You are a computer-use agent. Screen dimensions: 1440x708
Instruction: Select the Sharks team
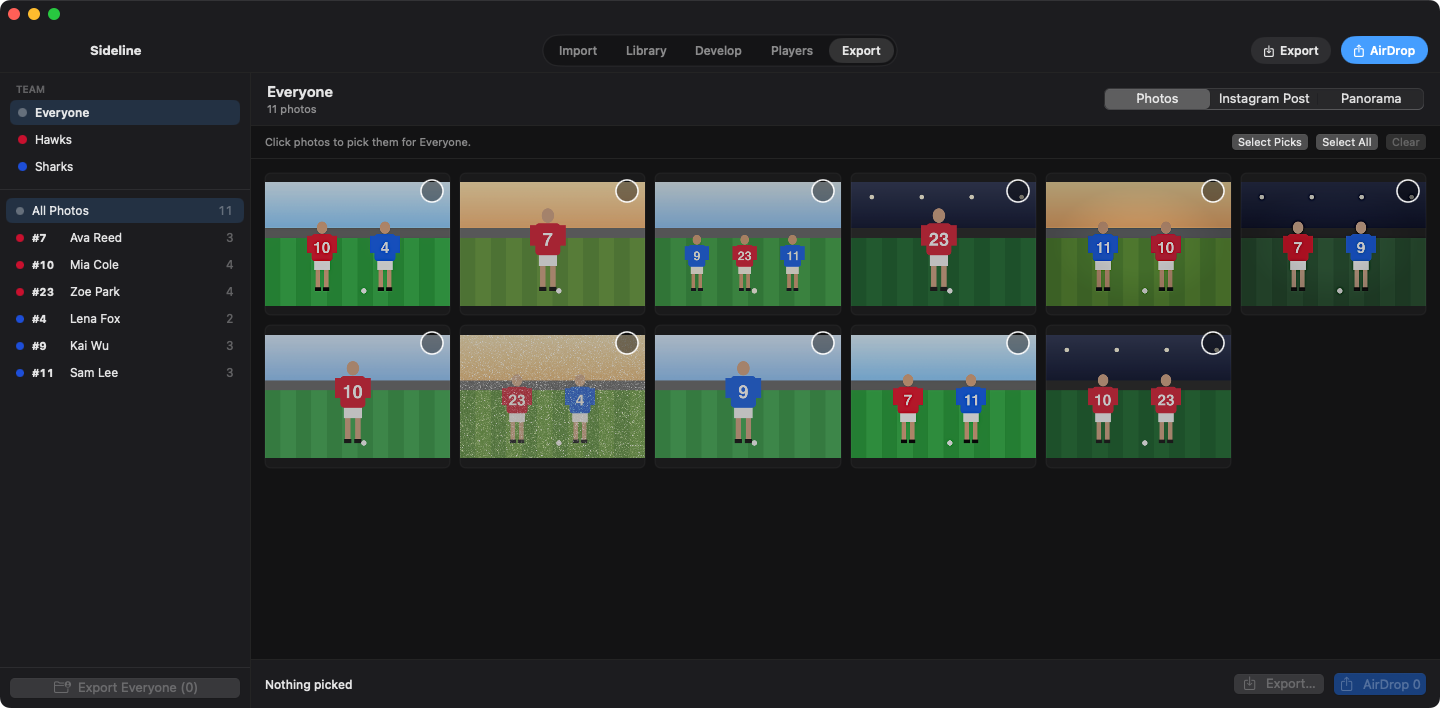tap(125, 167)
